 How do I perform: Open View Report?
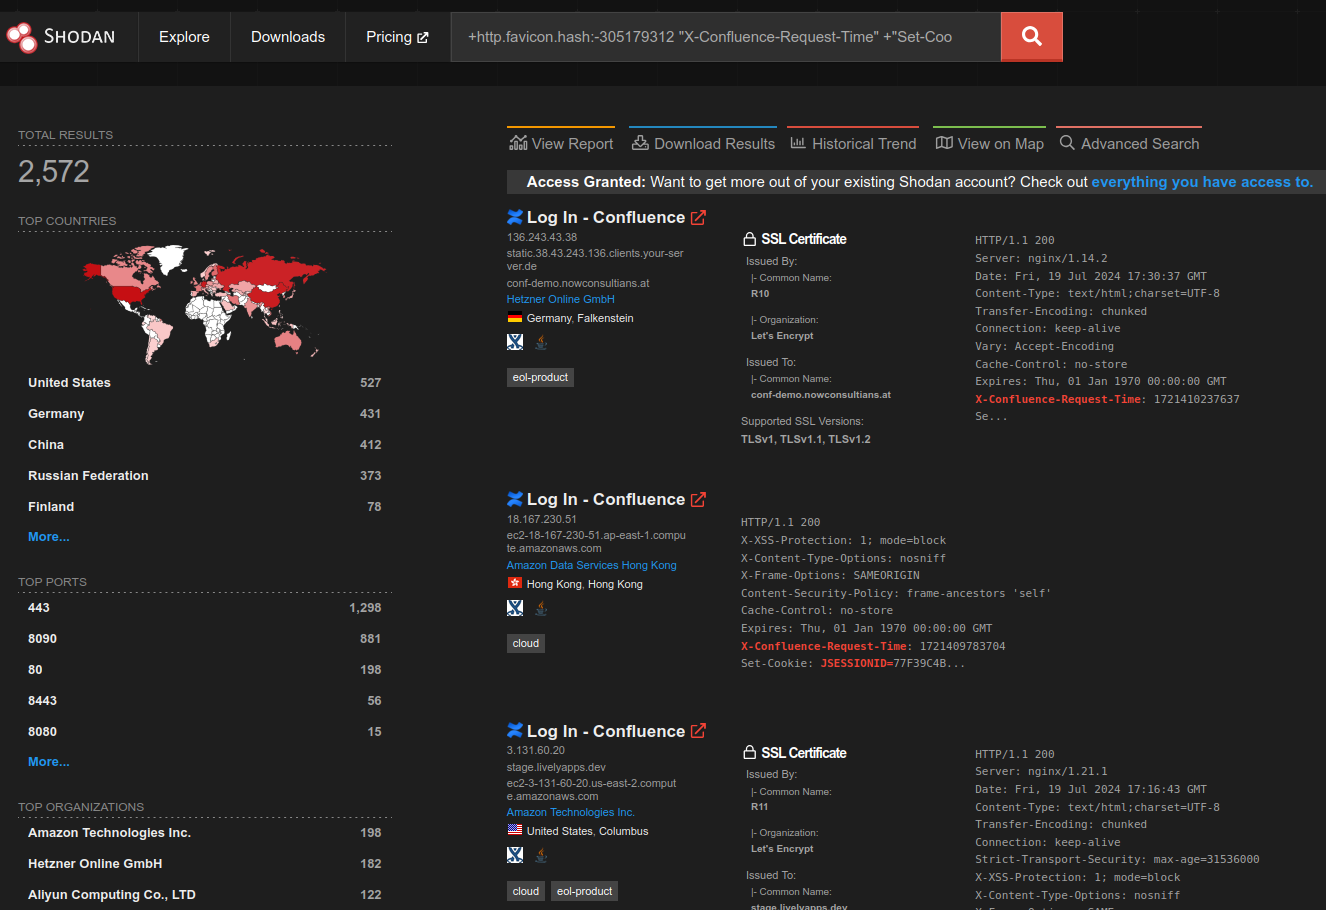point(561,143)
